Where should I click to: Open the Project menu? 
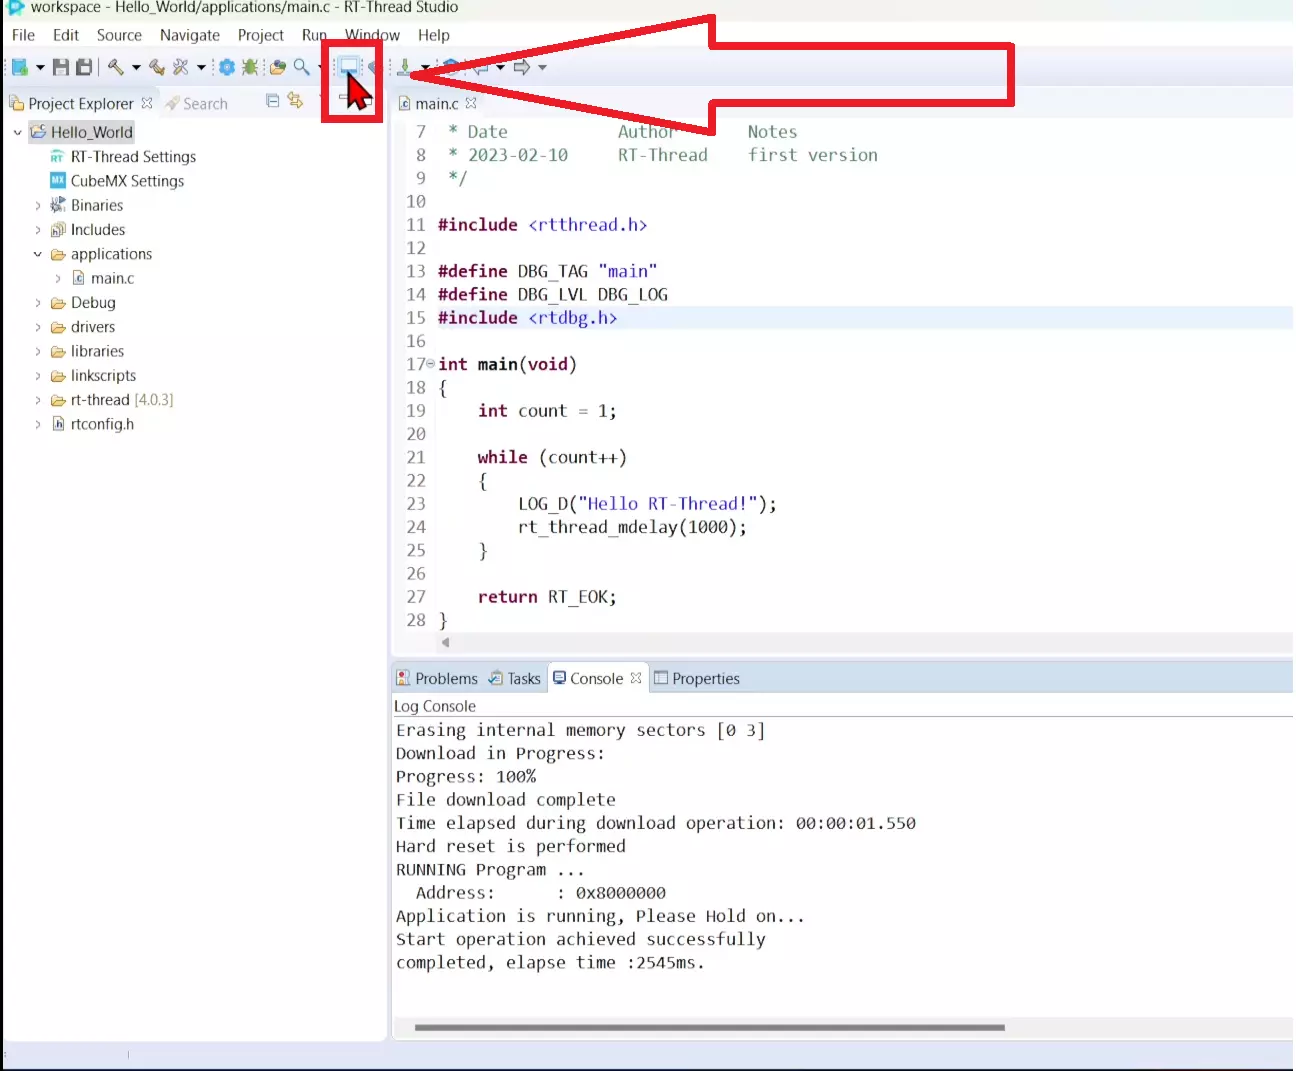261,35
